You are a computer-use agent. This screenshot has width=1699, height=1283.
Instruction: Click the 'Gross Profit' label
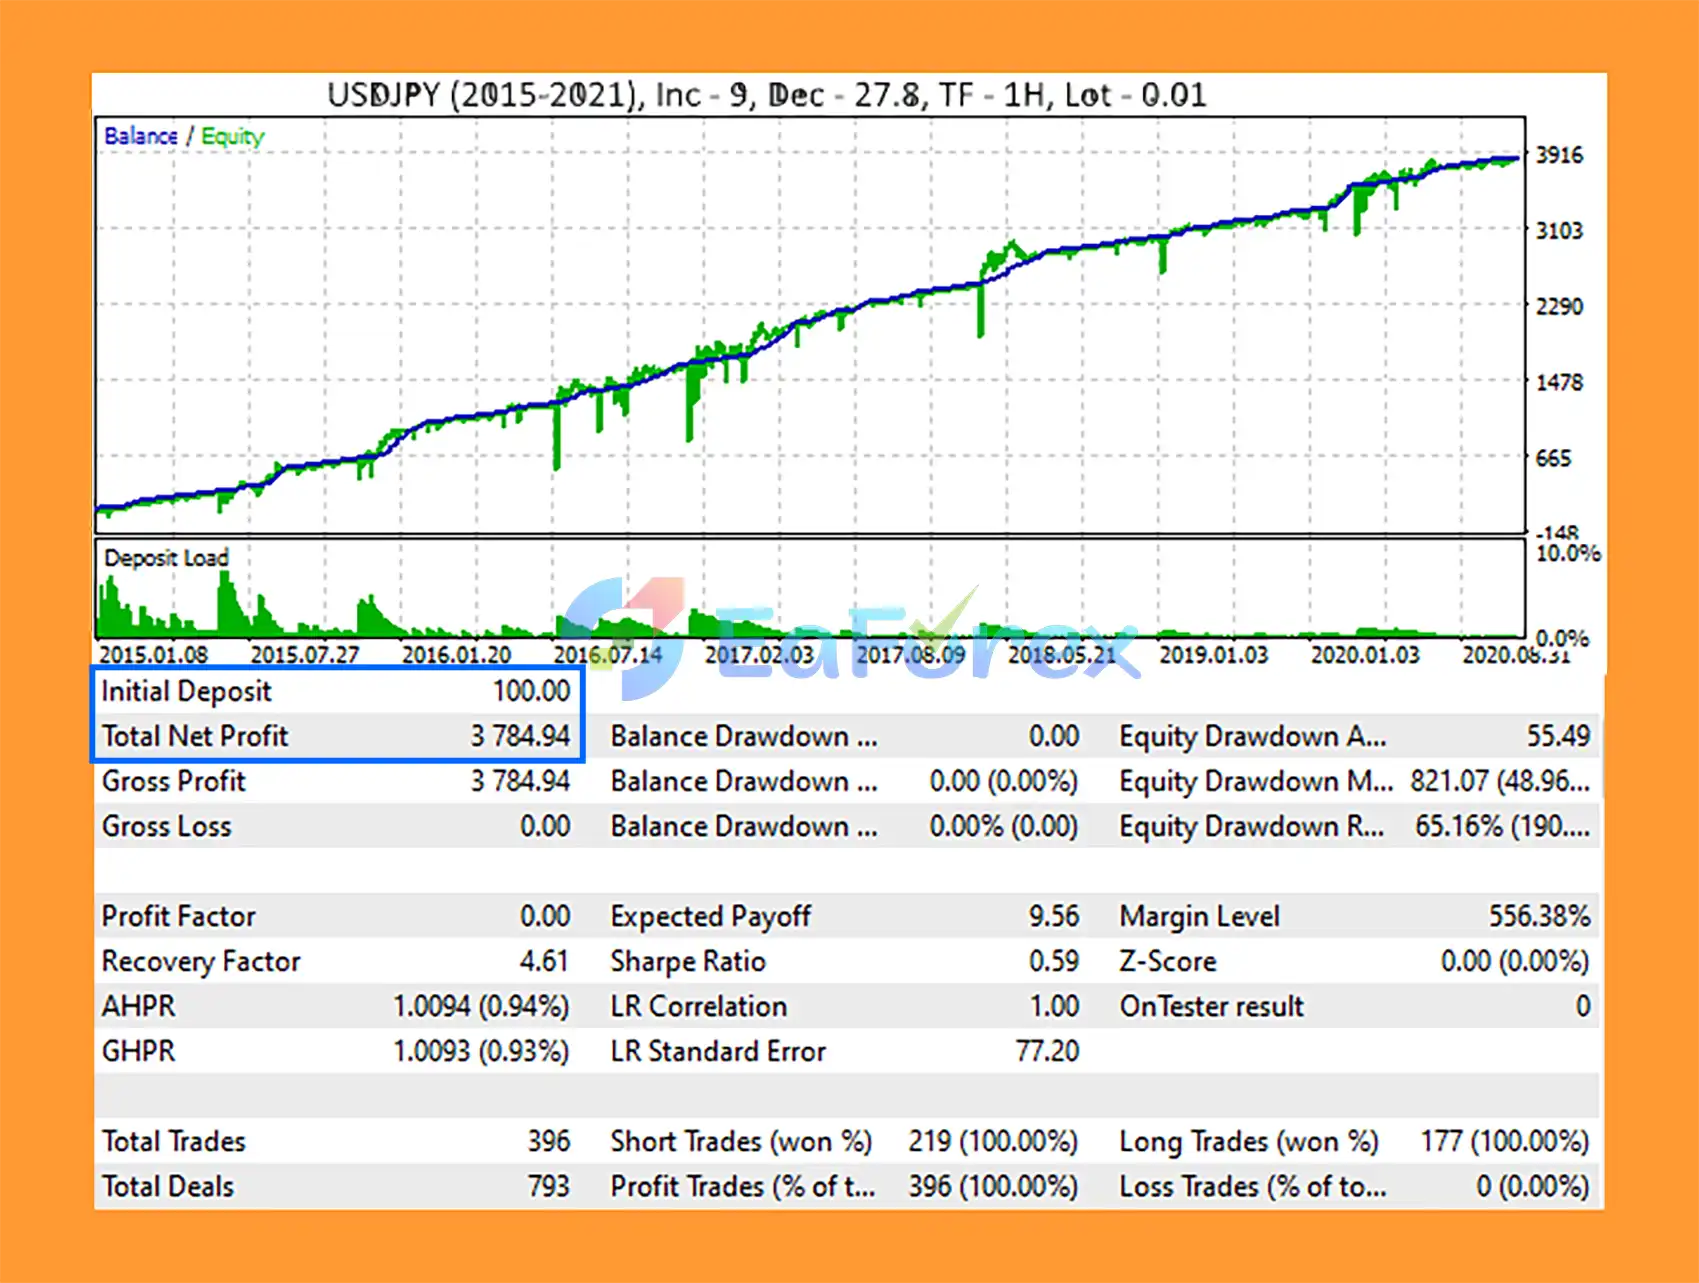point(173,781)
